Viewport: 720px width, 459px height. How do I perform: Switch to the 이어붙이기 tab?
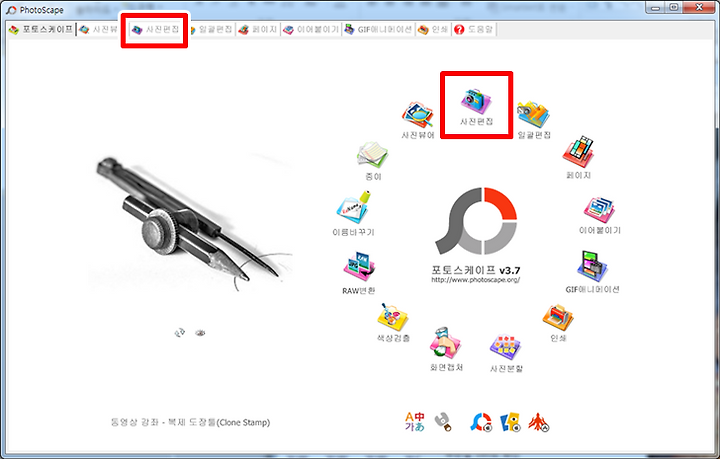pos(311,29)
